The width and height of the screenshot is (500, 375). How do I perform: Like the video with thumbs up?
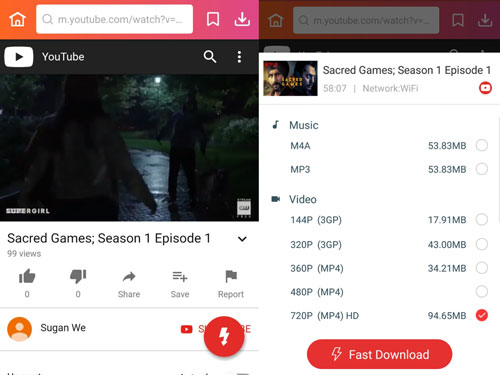[27, 276]
